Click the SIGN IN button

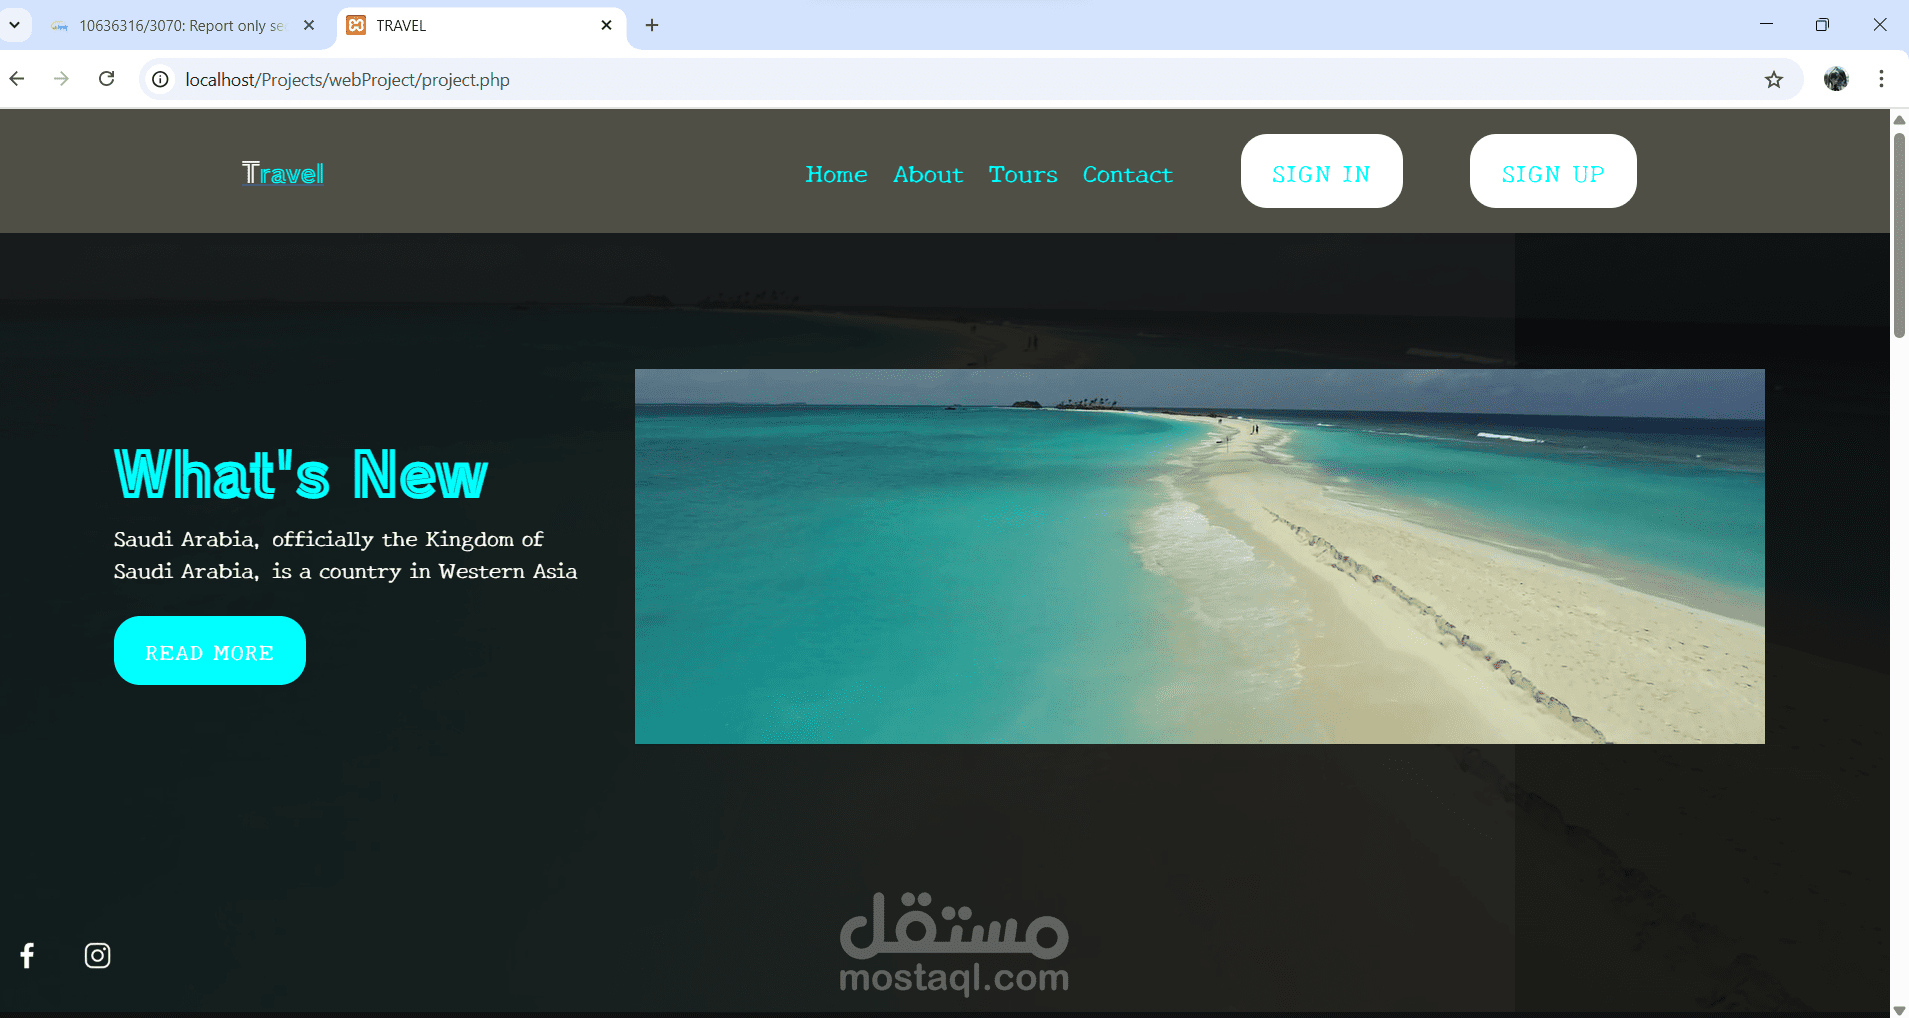point(1321,171)
